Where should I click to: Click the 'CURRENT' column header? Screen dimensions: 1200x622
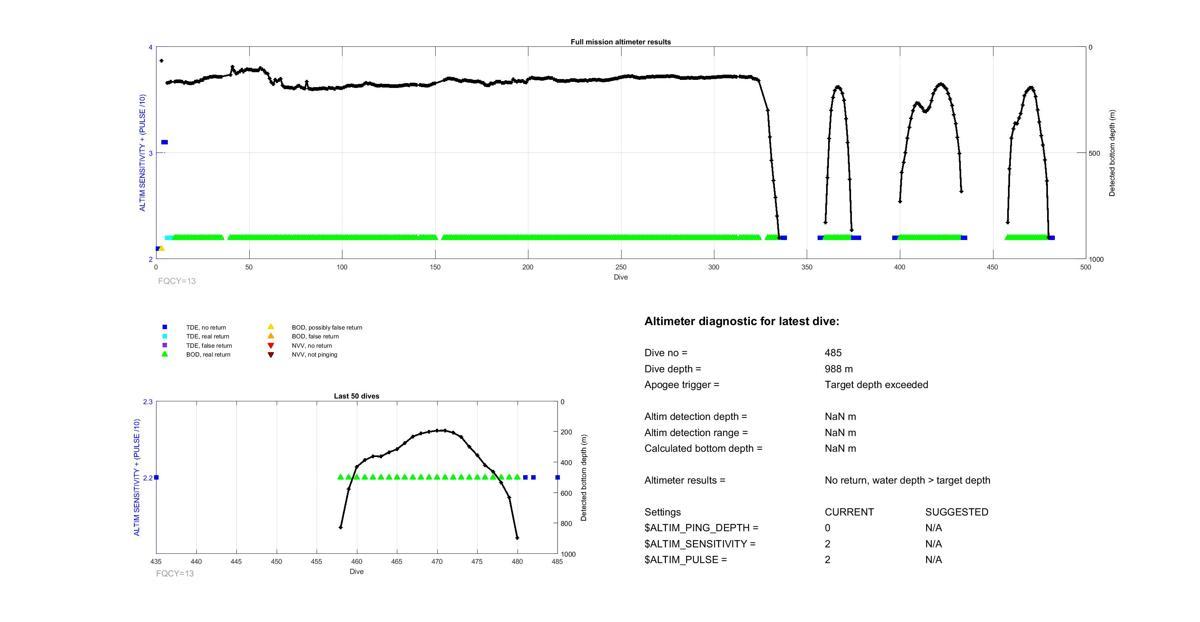849,512
